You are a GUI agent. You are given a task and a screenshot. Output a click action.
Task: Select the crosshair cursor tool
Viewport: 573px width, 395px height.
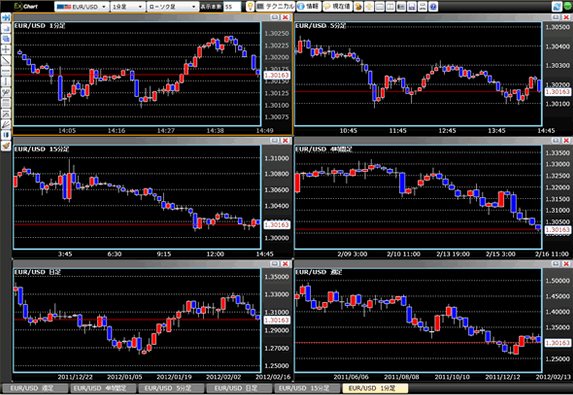click(x=6, y=49)
